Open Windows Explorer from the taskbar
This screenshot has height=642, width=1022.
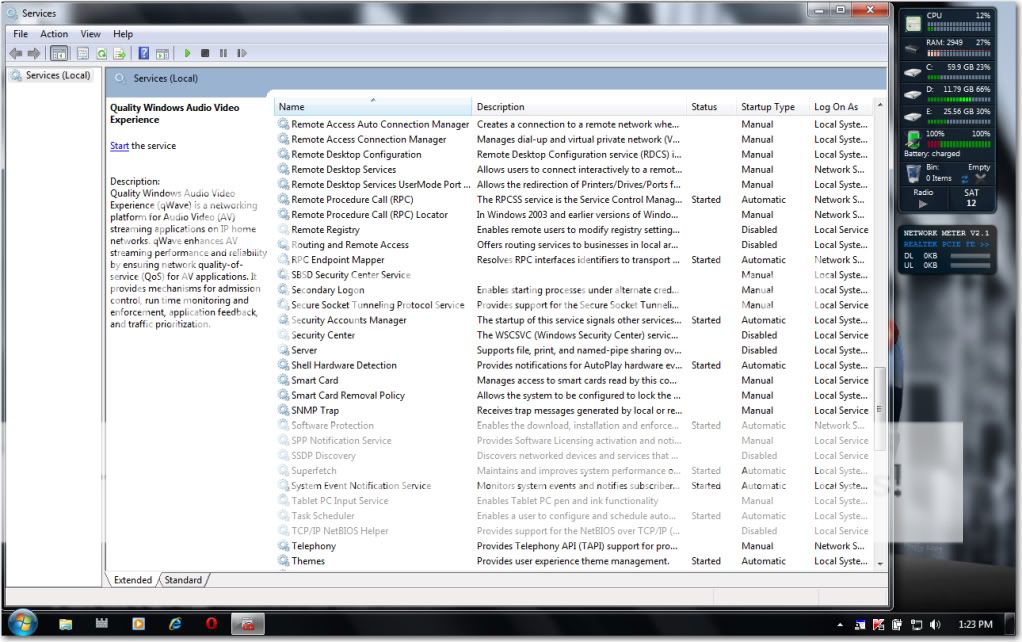pos(65,624)
